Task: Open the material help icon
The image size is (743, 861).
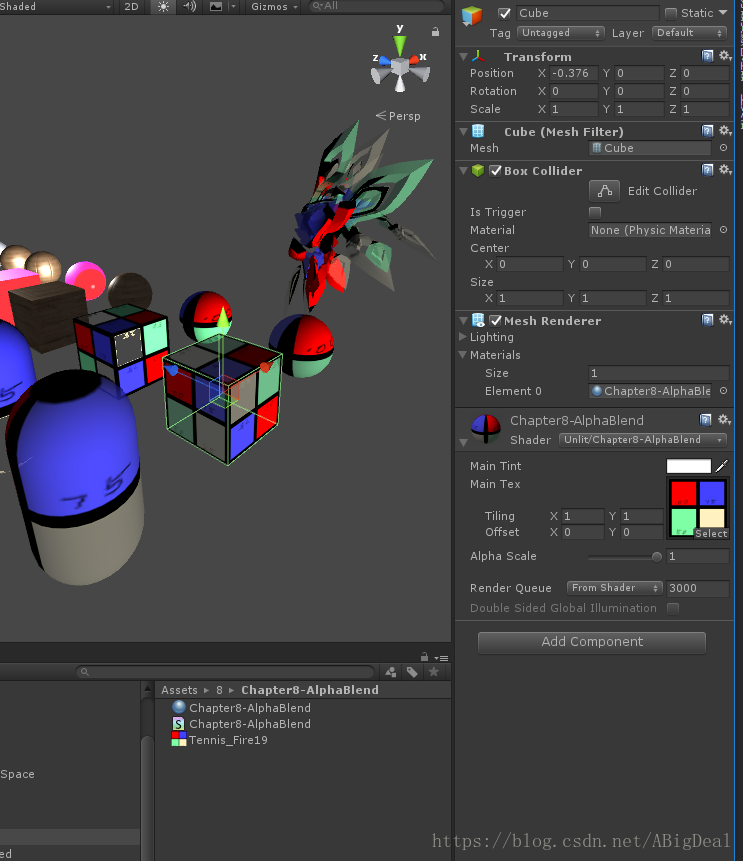Action: (706, 420)
